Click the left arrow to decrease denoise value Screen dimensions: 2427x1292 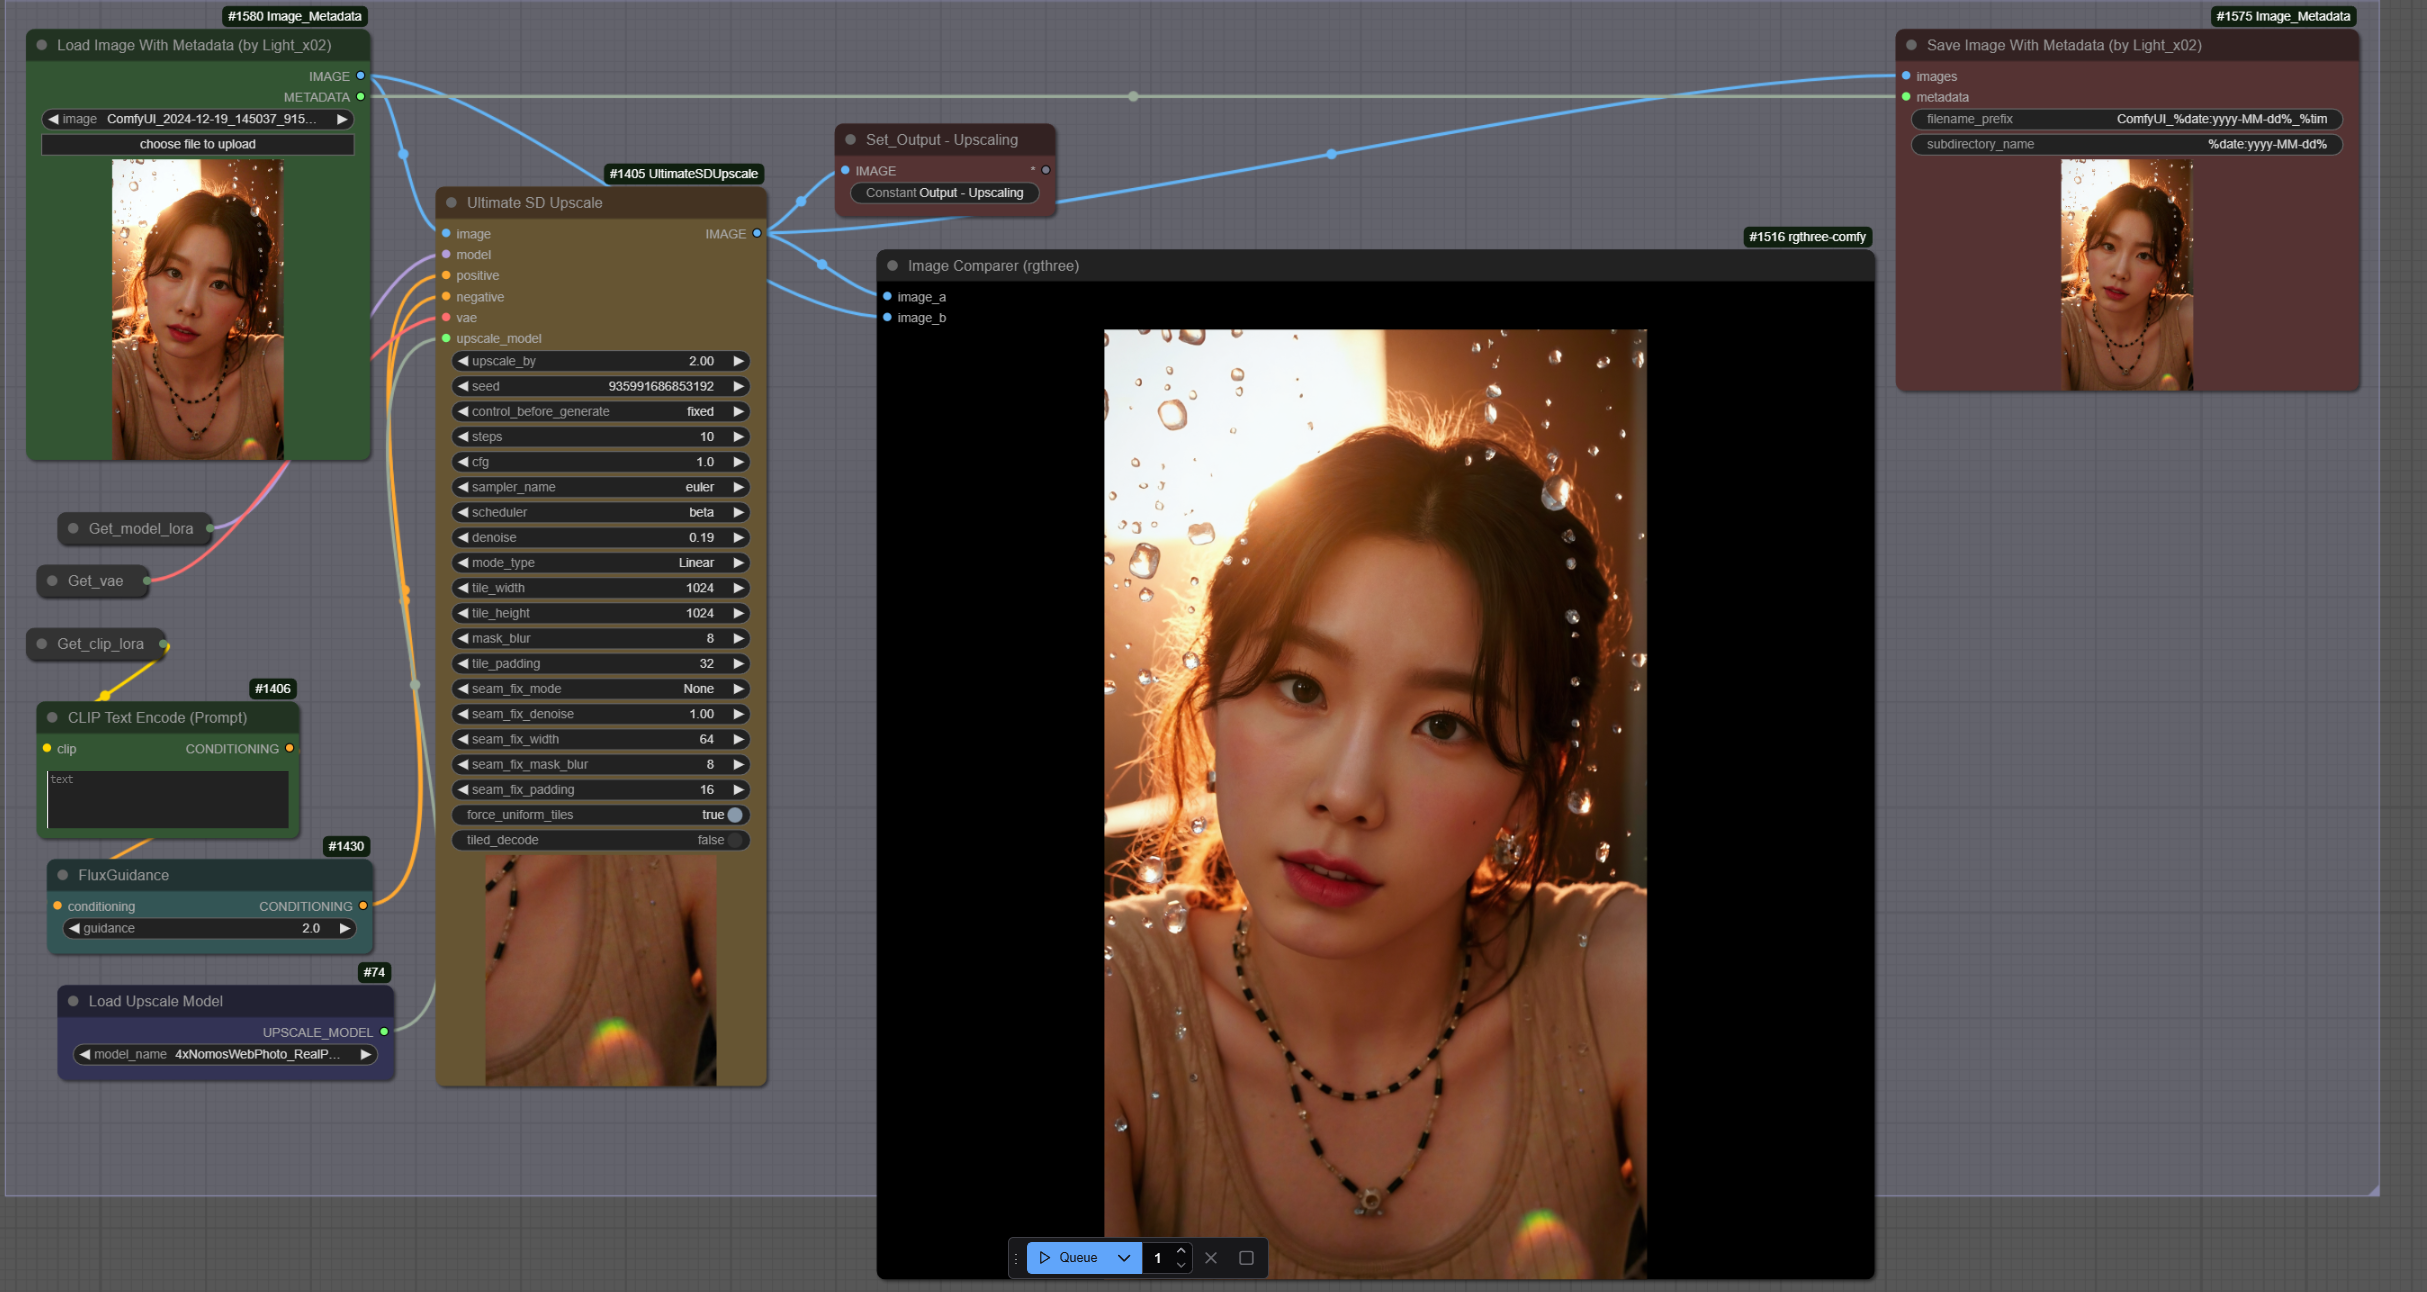[463, 537]
